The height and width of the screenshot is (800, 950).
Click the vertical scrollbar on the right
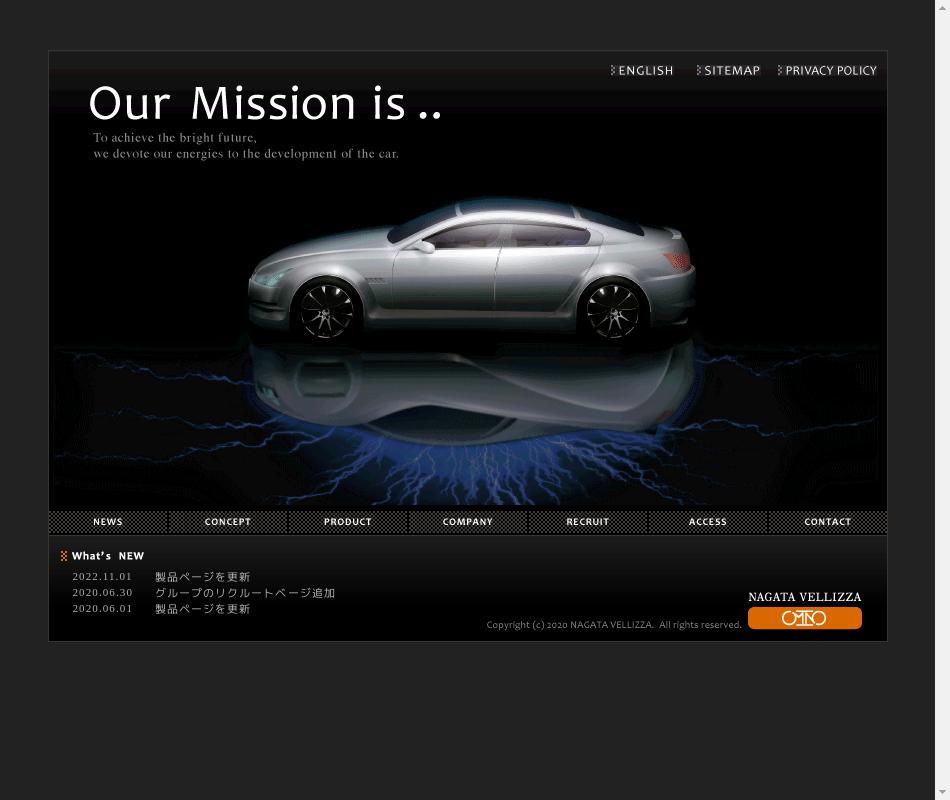pos(942,400)
